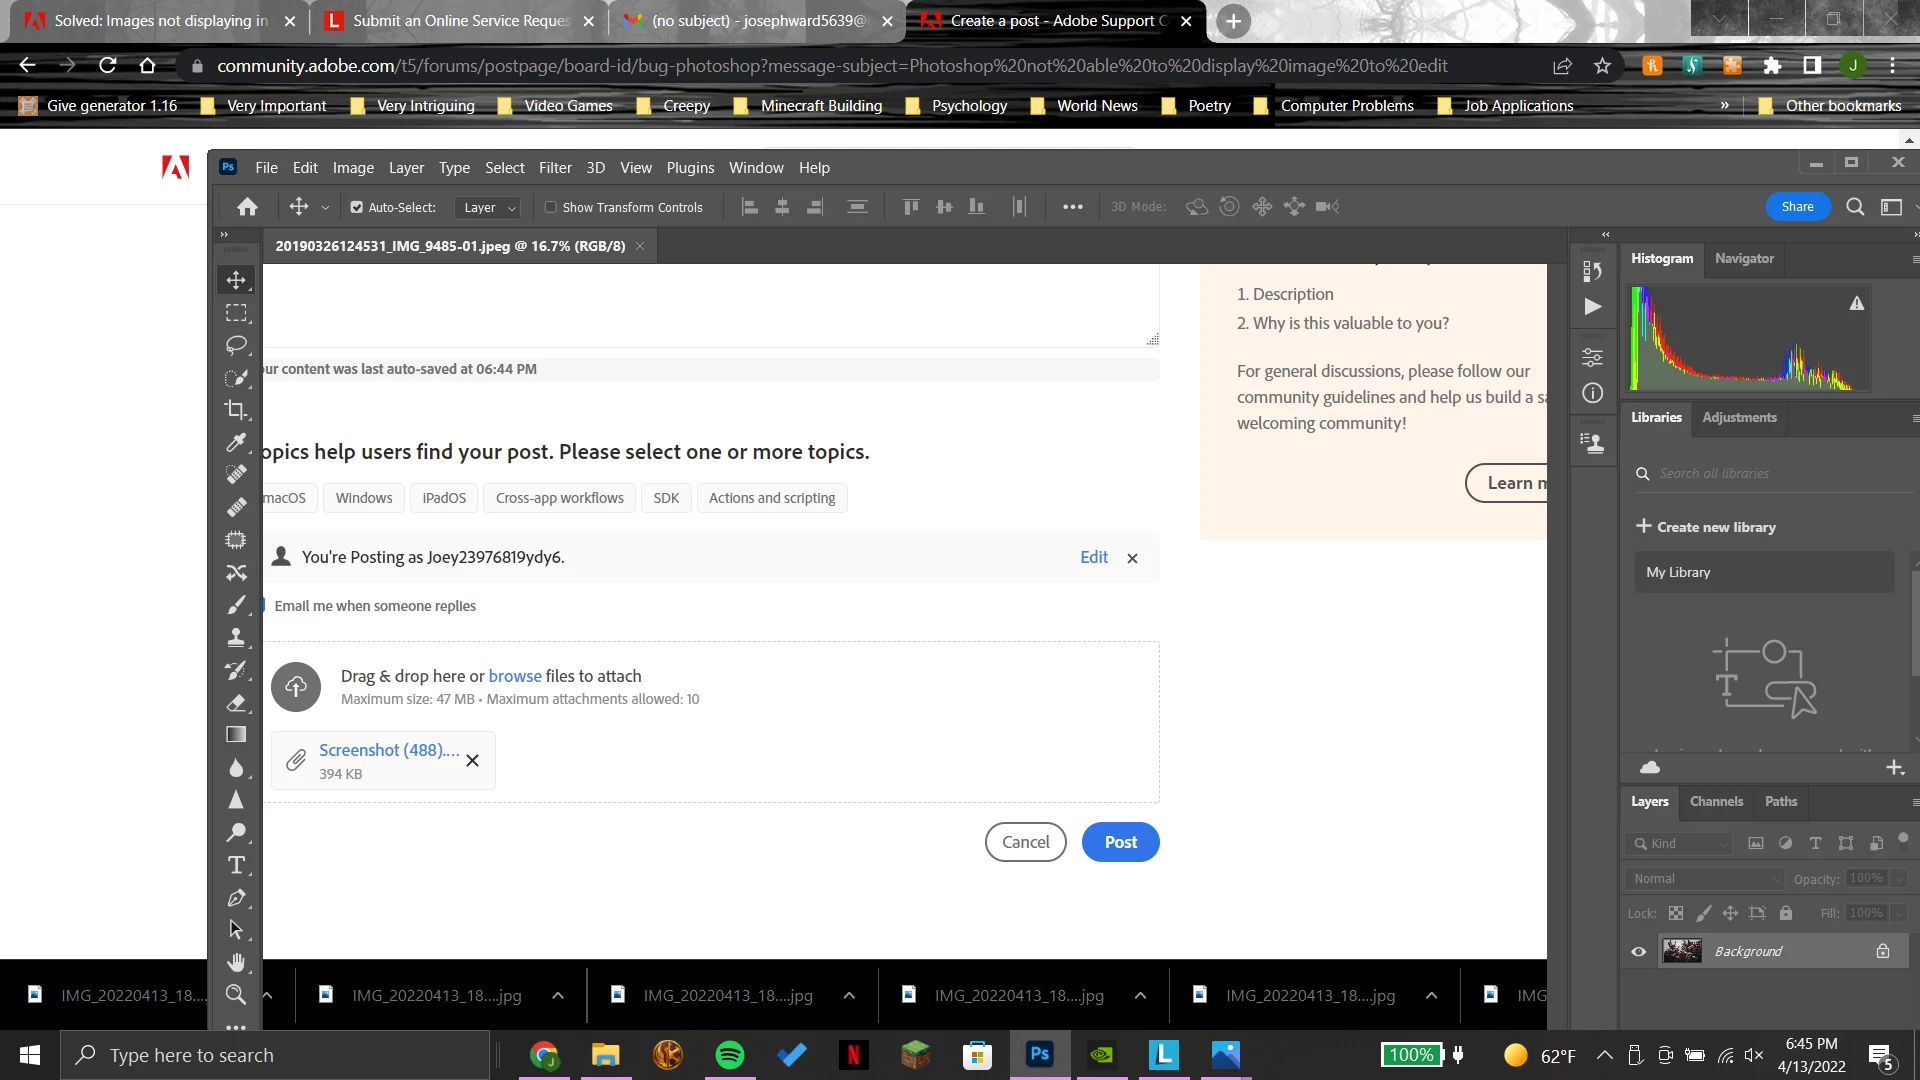Select the Horizontal Type tool
Screen dimensions: 1920x1080
(236, 865)
